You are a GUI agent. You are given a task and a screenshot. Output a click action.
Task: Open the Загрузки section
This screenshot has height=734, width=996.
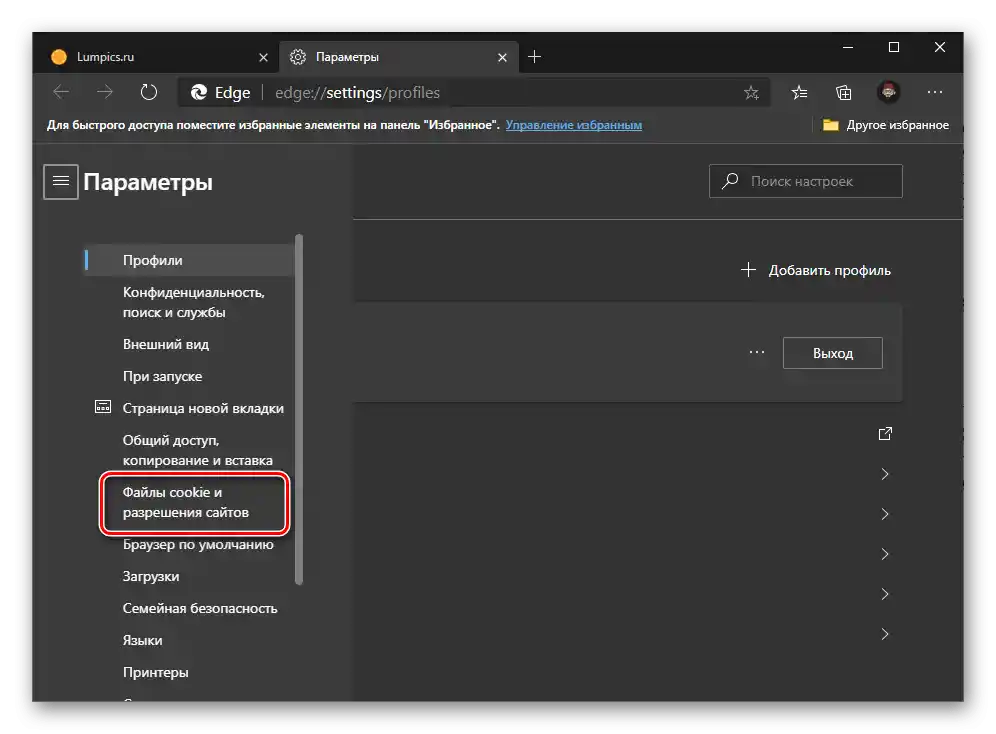(151, 577)
